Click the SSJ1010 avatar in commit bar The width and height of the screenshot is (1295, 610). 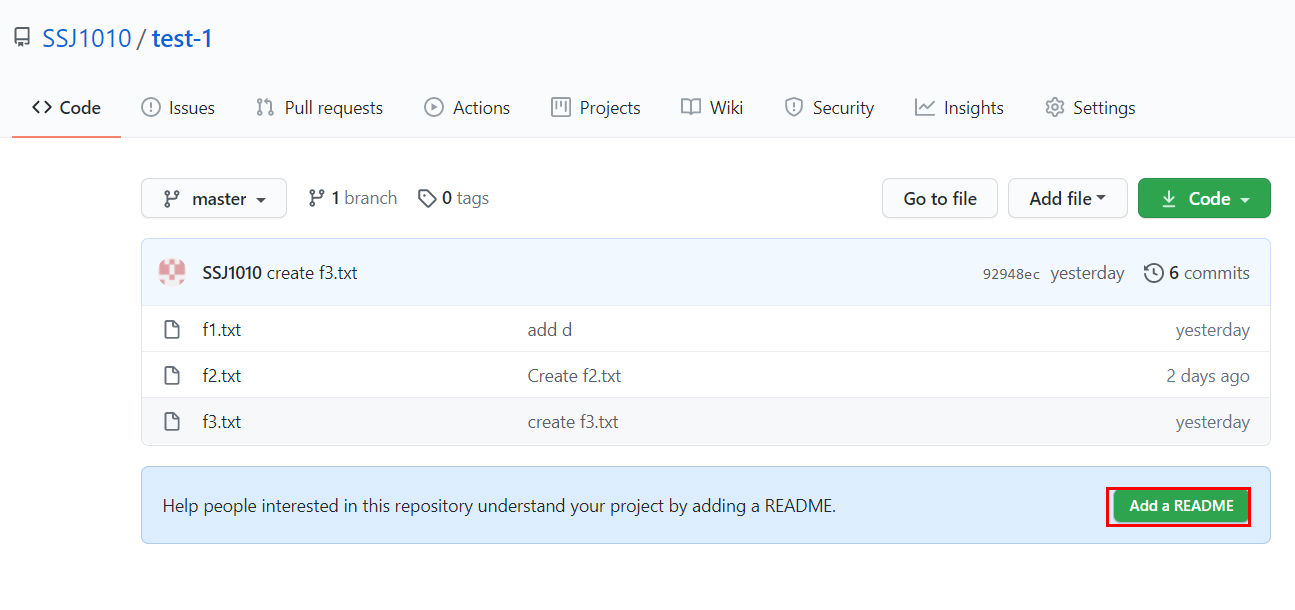pos(172,272)
